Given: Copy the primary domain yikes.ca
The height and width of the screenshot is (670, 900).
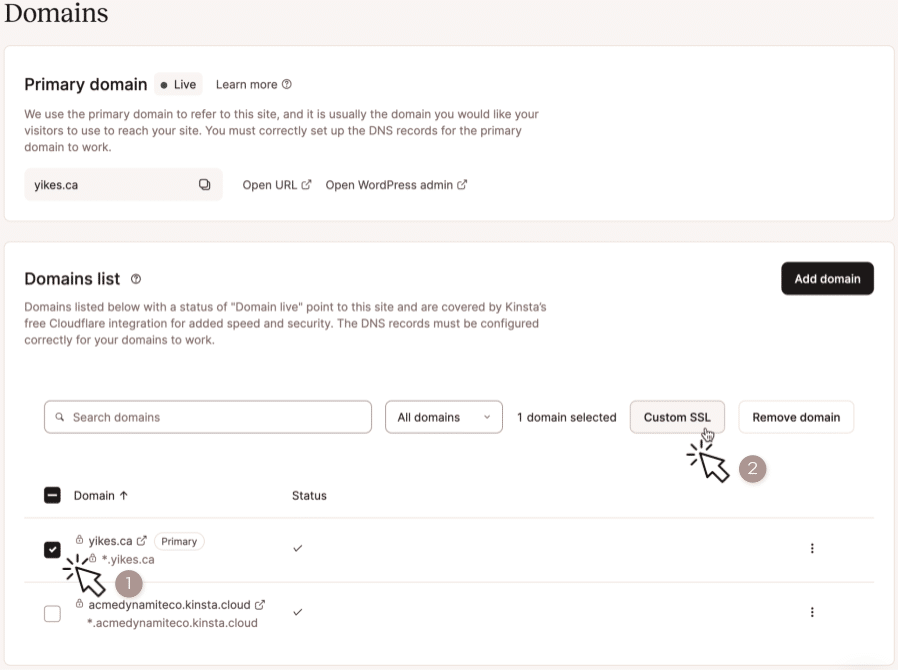Looking at the screenshot, I should 207,184.
